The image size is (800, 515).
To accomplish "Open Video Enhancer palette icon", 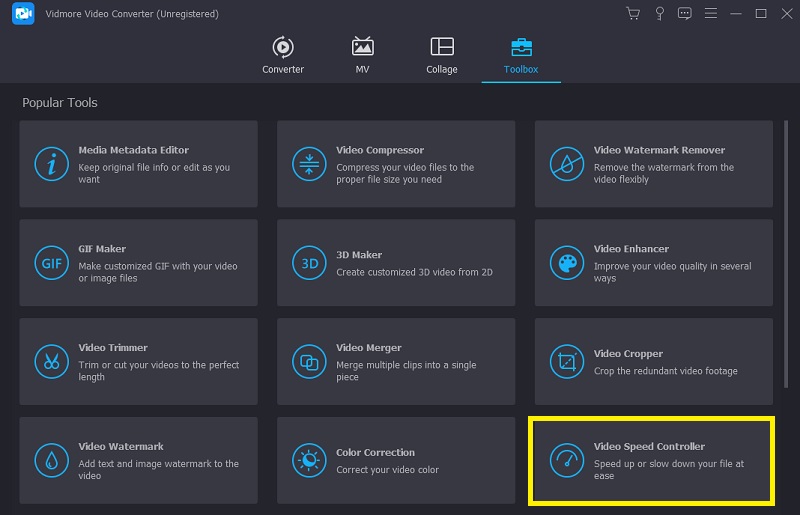I will [x=567, y=263].
